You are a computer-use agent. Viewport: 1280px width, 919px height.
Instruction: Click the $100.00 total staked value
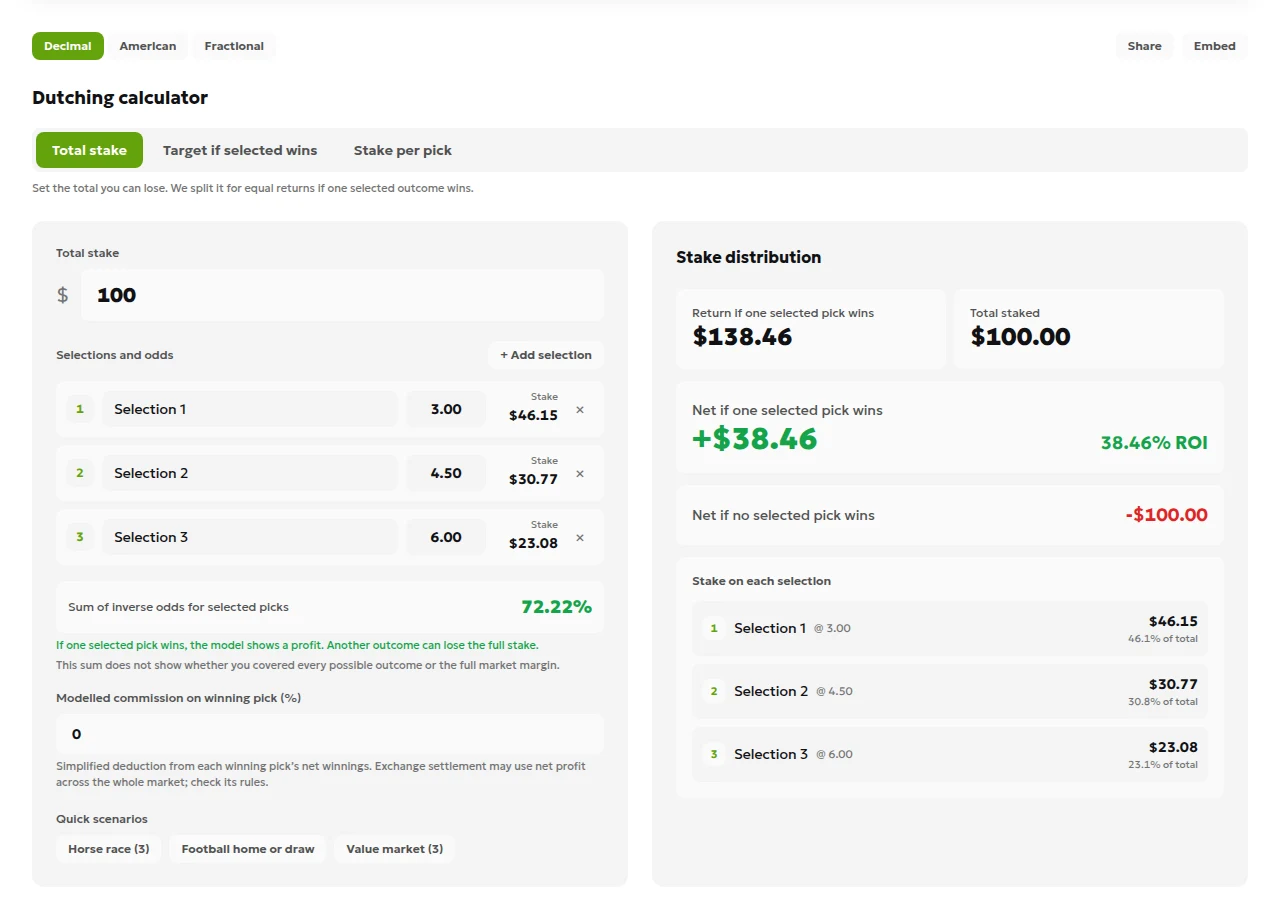click(1020, 337)
